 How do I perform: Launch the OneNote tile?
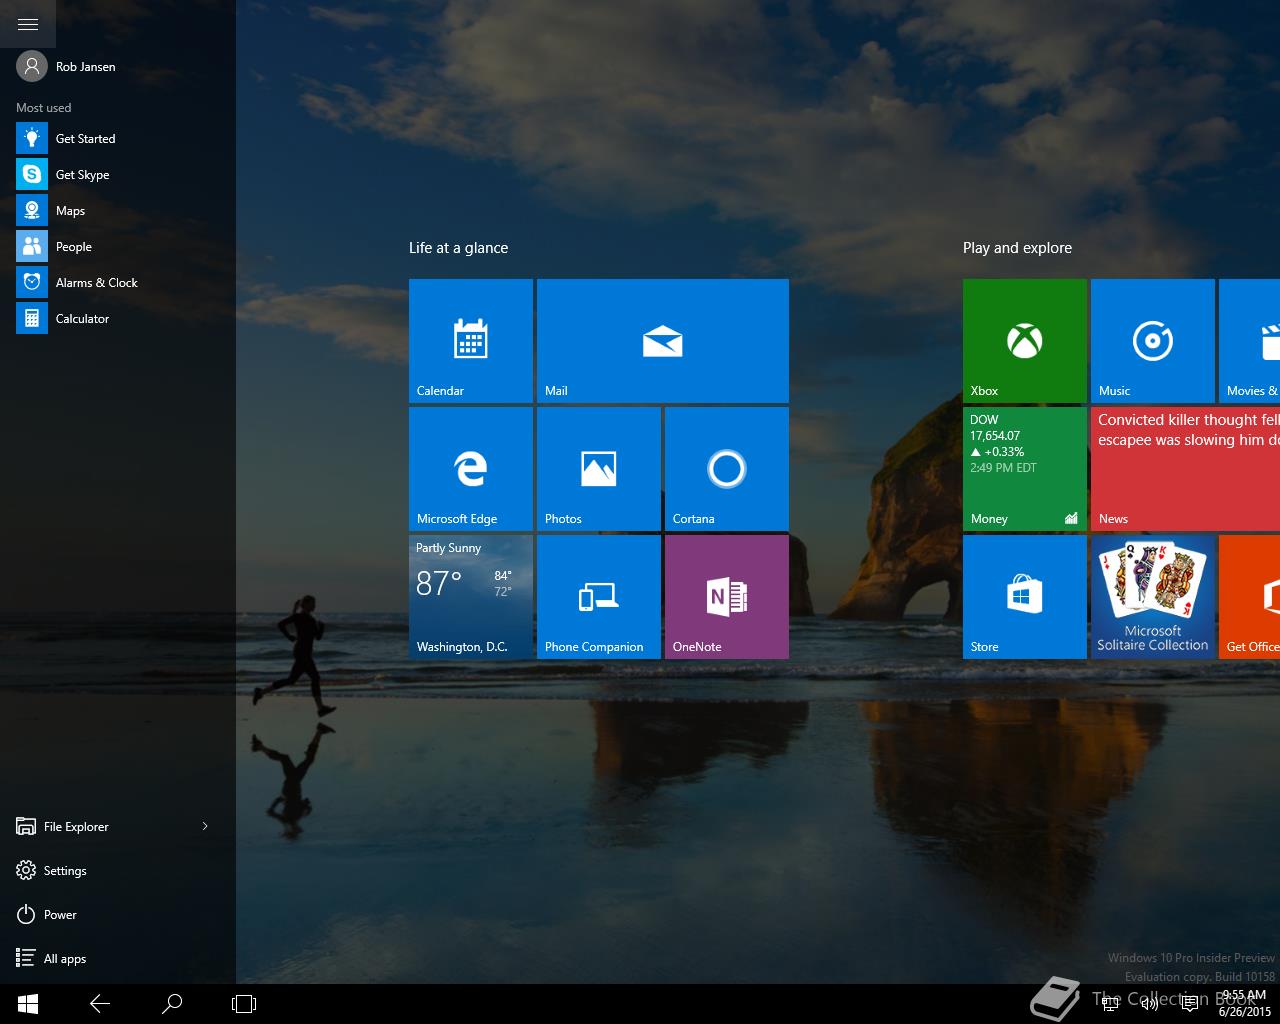coord(727,597)
